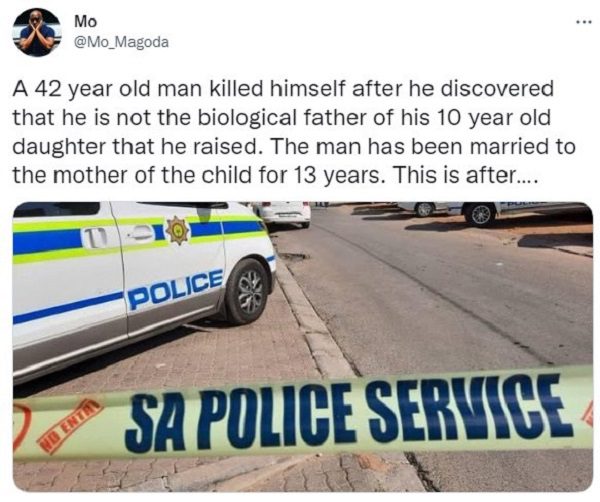Click the police van's side window
This screenshot has width=600, height=502.
tap(55, 209)
